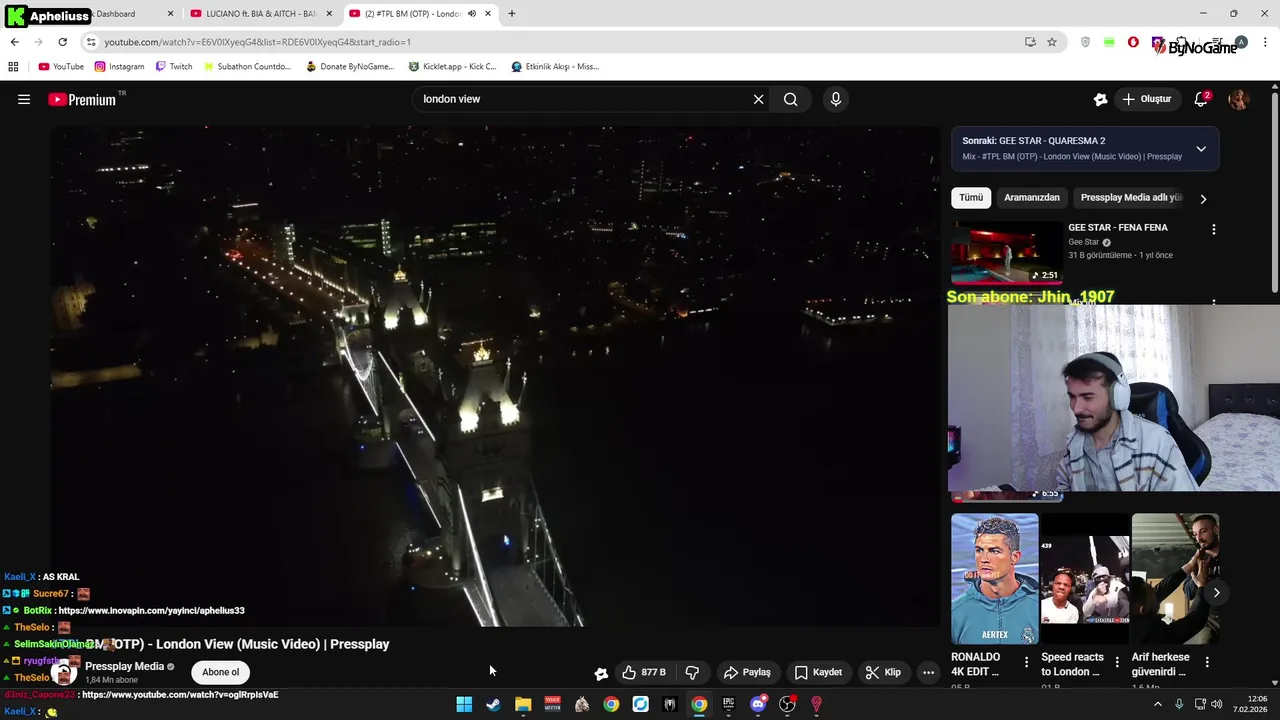Go back with browser back arrow

coord(14,42)
